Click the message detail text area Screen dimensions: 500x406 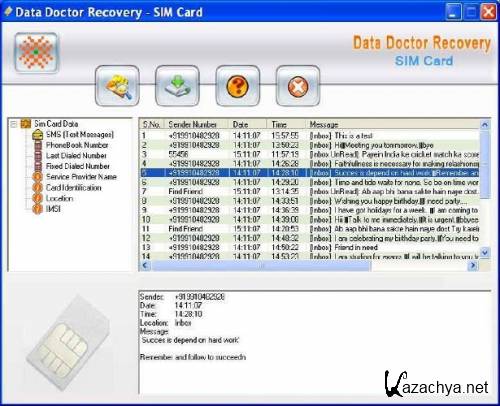click(x=315, y=342)
